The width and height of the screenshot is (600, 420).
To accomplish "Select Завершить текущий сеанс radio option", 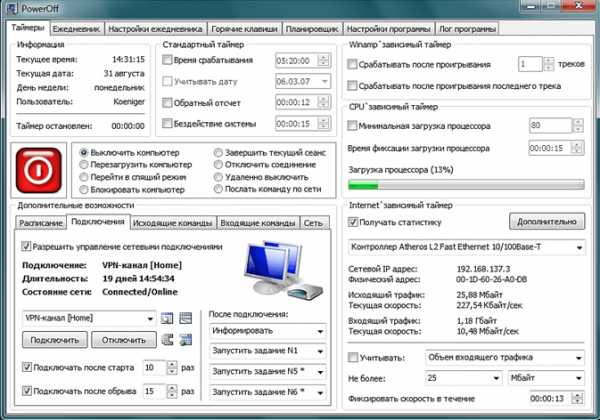I will [219, 152].
